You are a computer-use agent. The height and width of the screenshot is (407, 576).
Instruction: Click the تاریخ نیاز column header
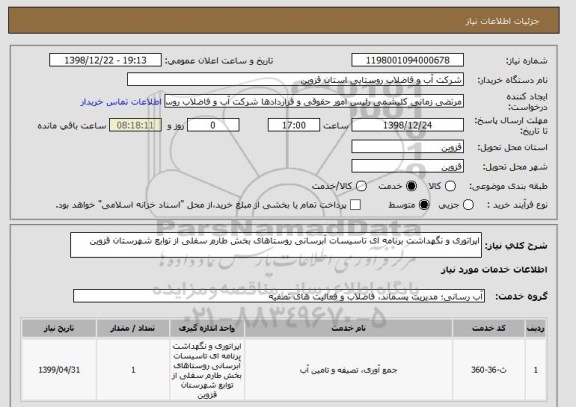pos(59,328)
